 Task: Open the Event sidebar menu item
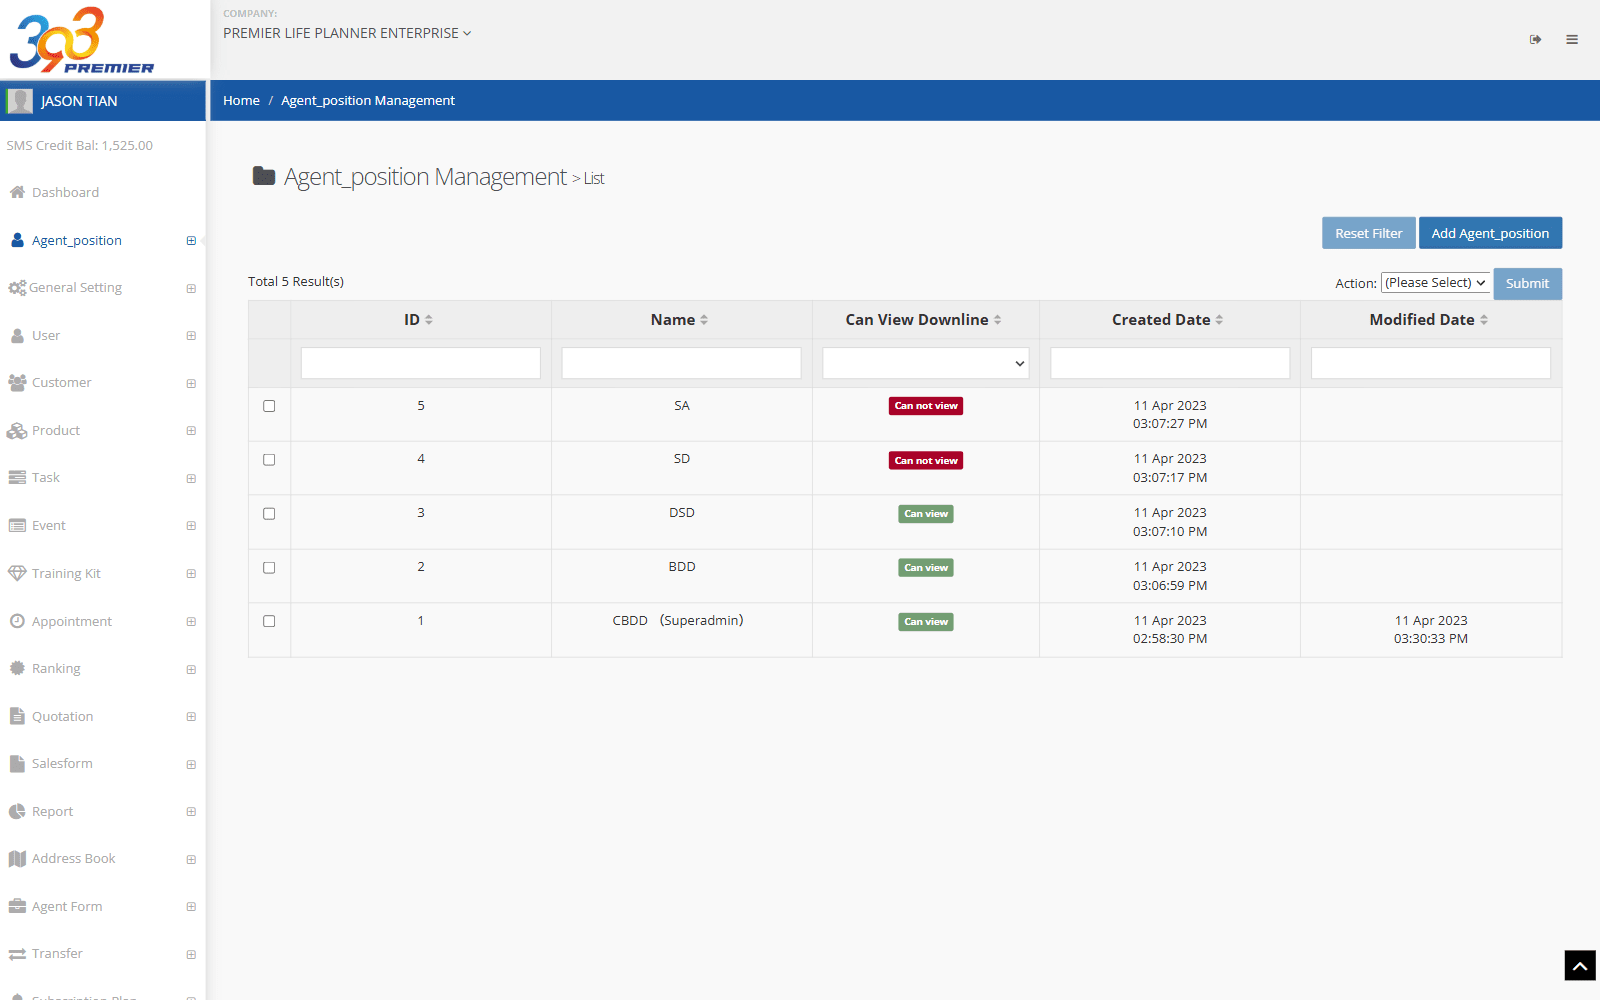pos(103,526)
